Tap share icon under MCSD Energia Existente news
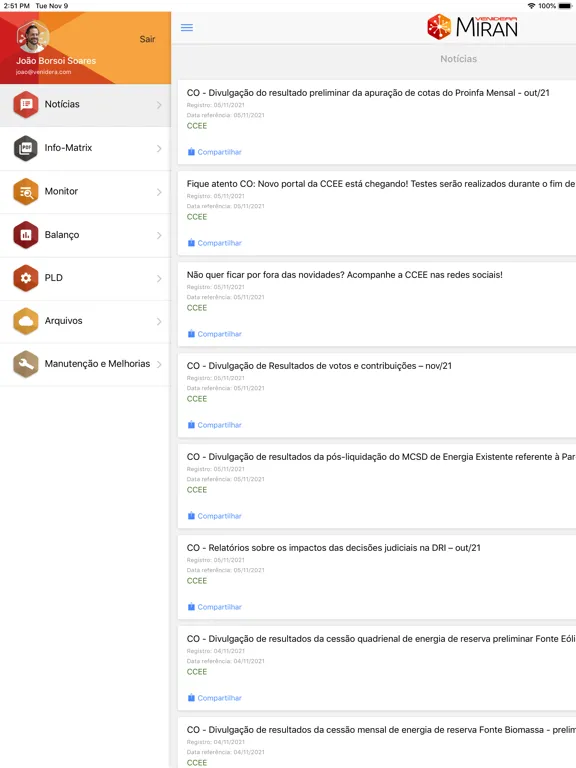This screenshot has width=576, height=768. (x=192, y=516)
